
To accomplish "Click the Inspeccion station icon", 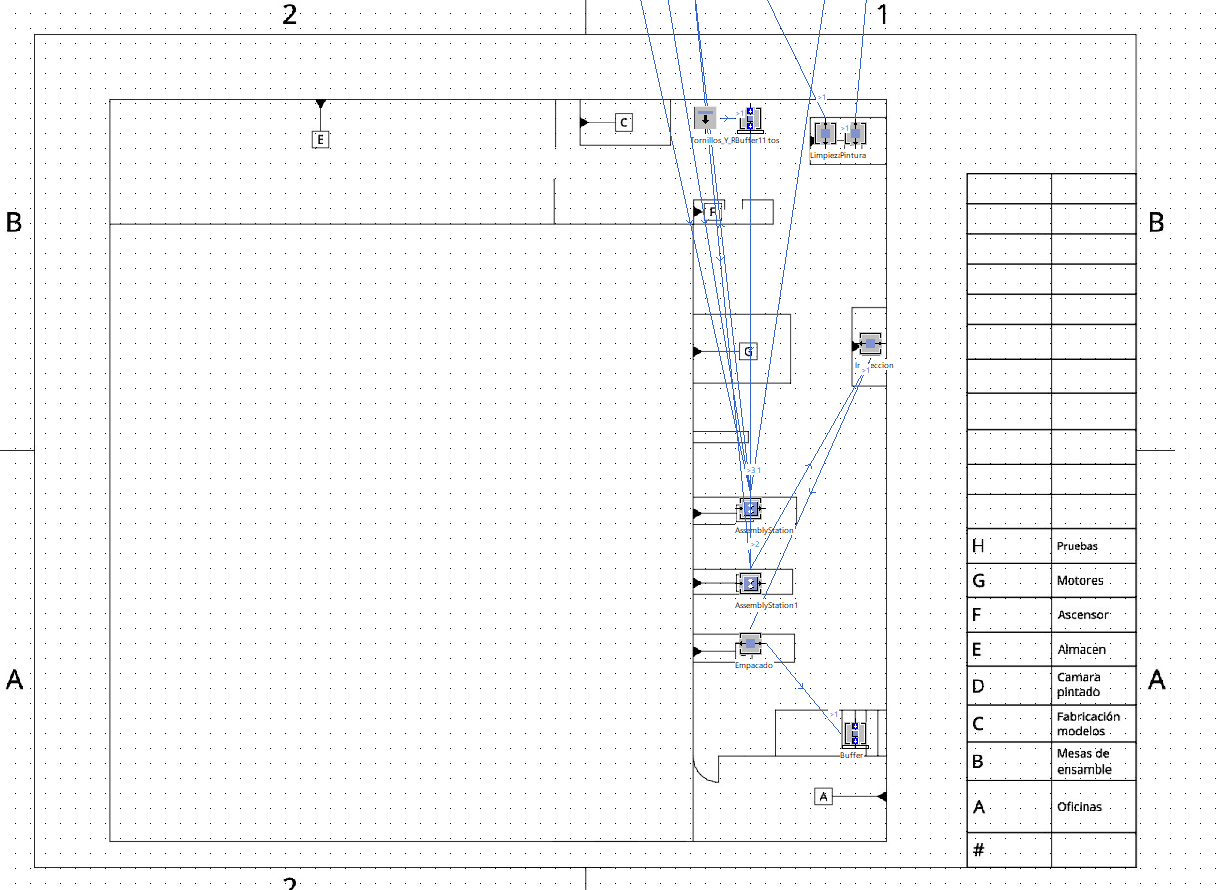I will [x=869, y=344].
